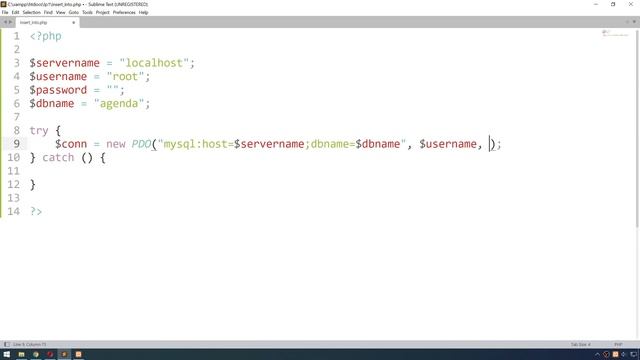This screenshot has height=360, width=640.
Task: Open the Project menu
Action: coord(102,13)
